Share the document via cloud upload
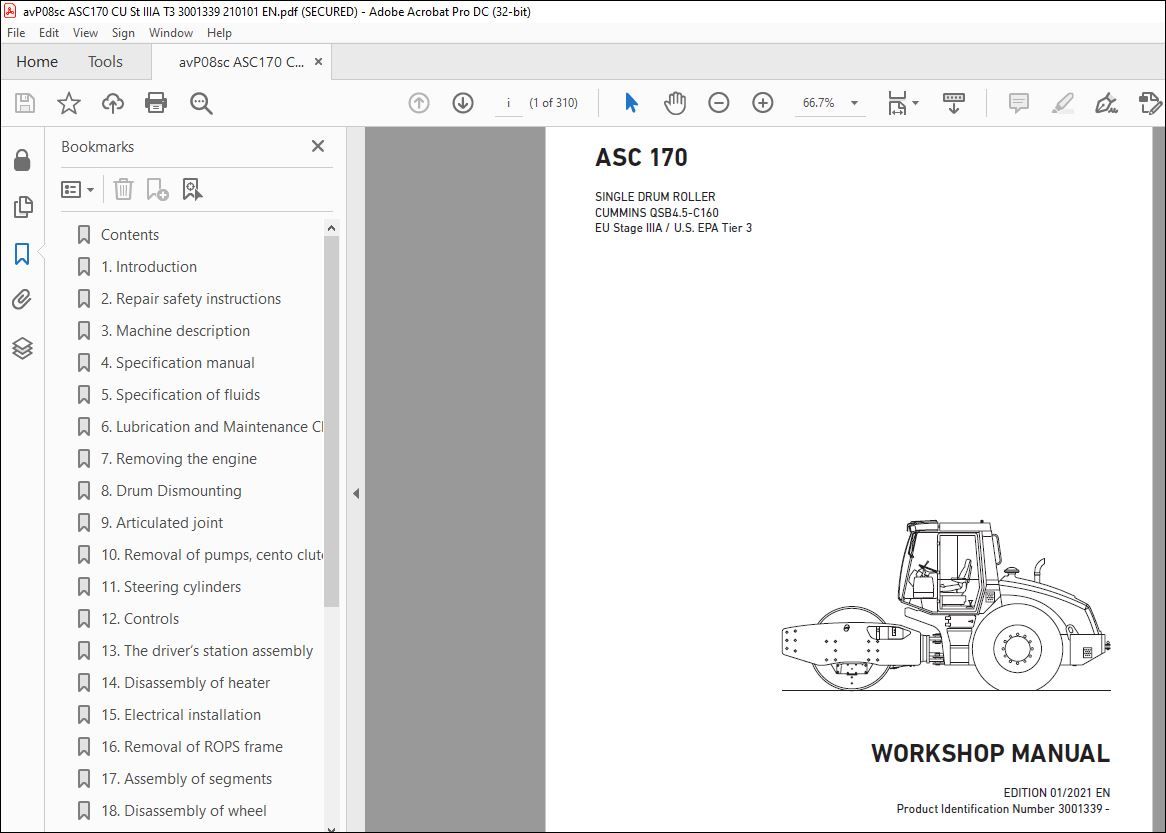The width and height of the screenshot is (1166, 833). [x=112, y=102]
